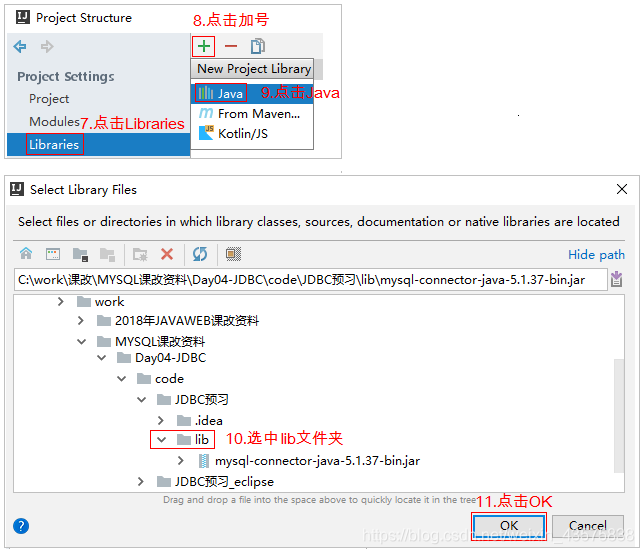Open Modules settings item
644x554 pixels.
pyautogui.click(x=54, y=122)
